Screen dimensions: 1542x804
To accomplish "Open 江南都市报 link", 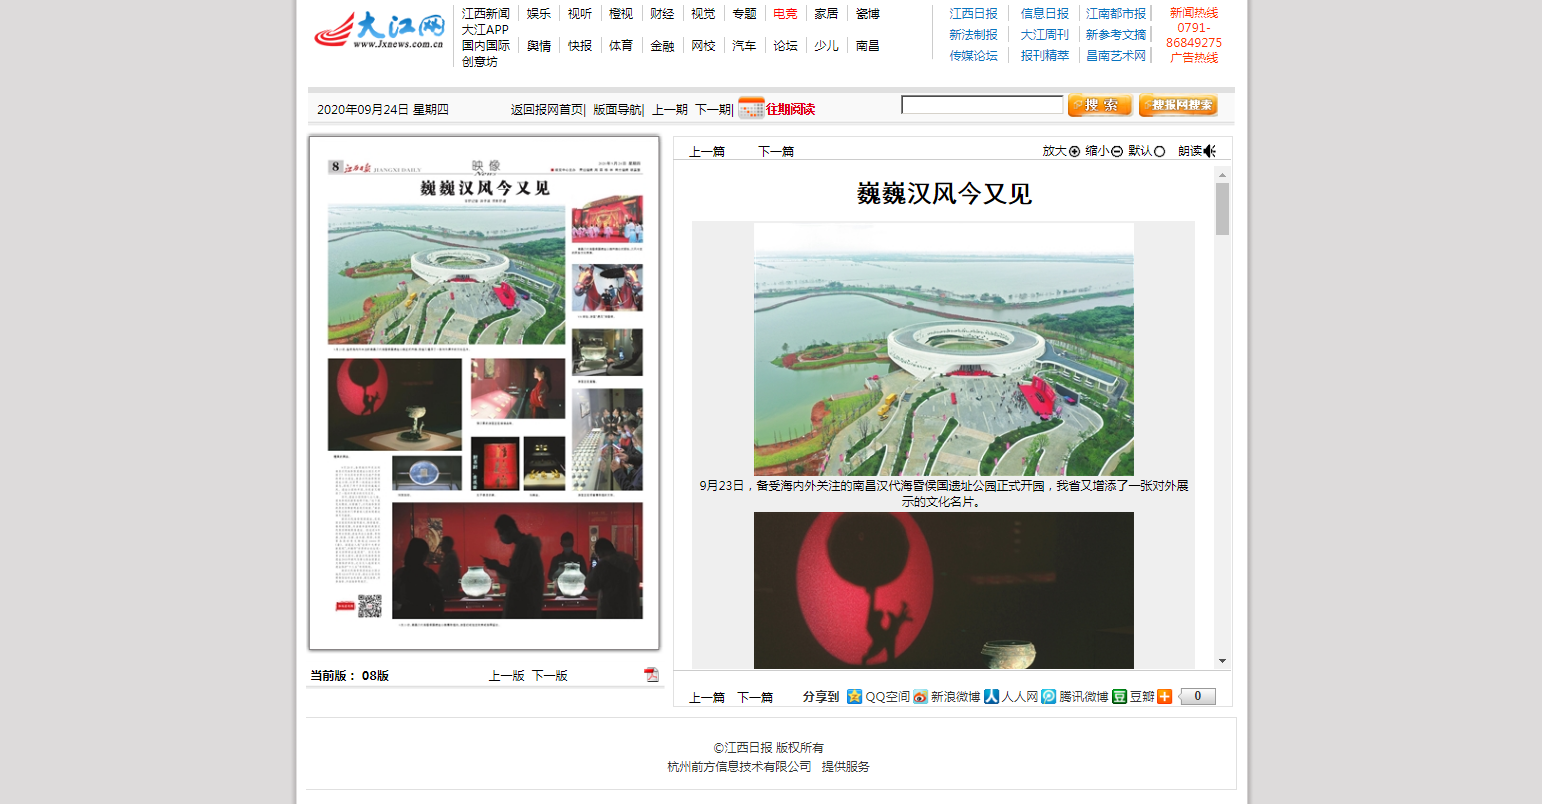I will (x=1116, y=14).
